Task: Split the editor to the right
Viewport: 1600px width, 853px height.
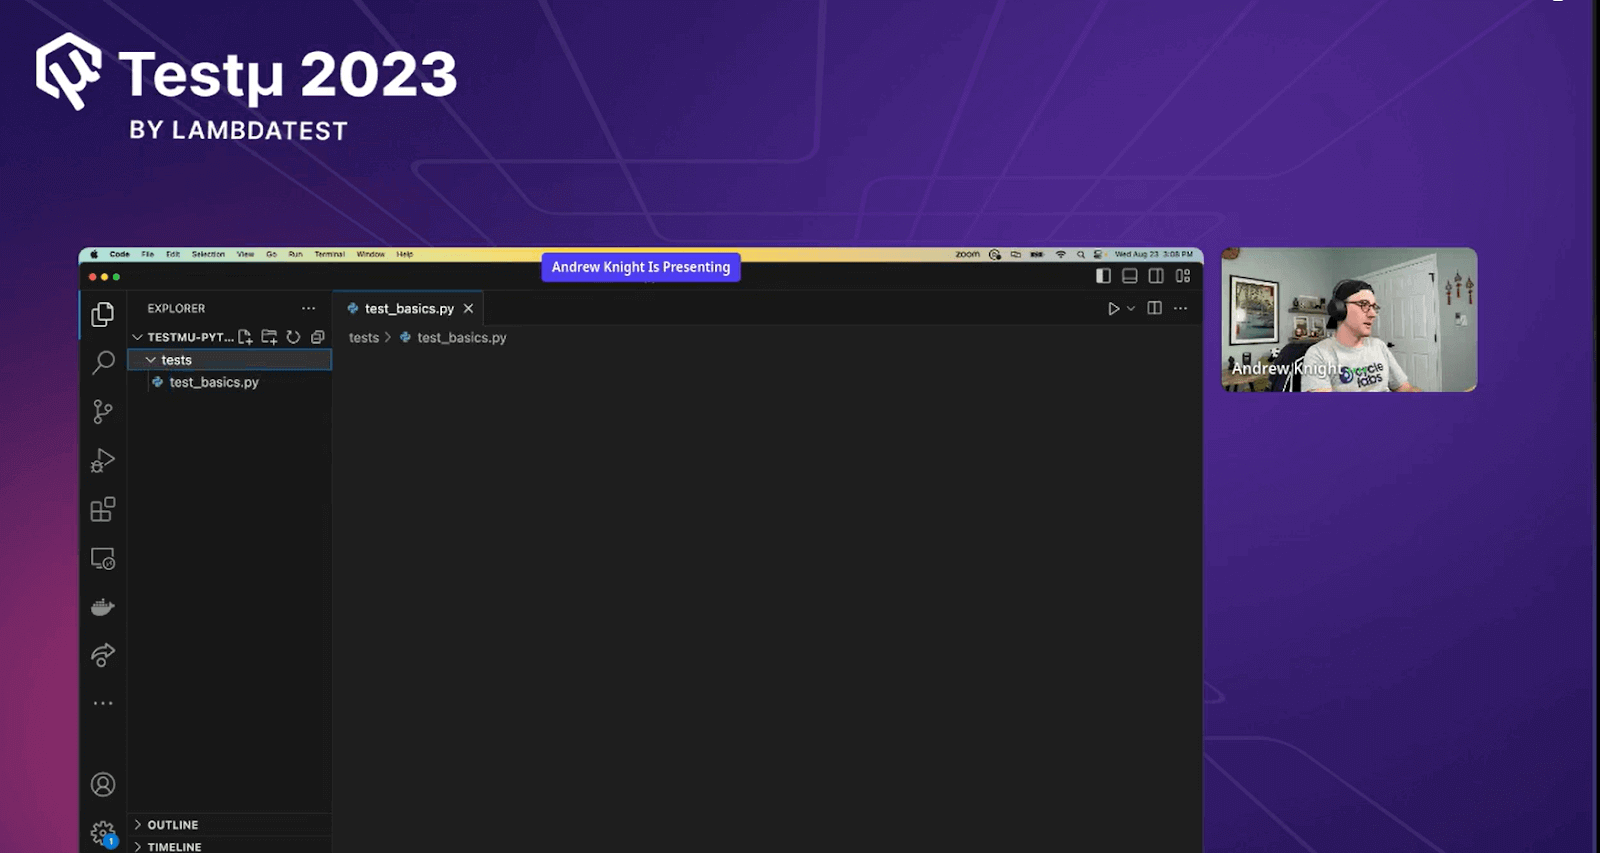Action: [1154, 308]
